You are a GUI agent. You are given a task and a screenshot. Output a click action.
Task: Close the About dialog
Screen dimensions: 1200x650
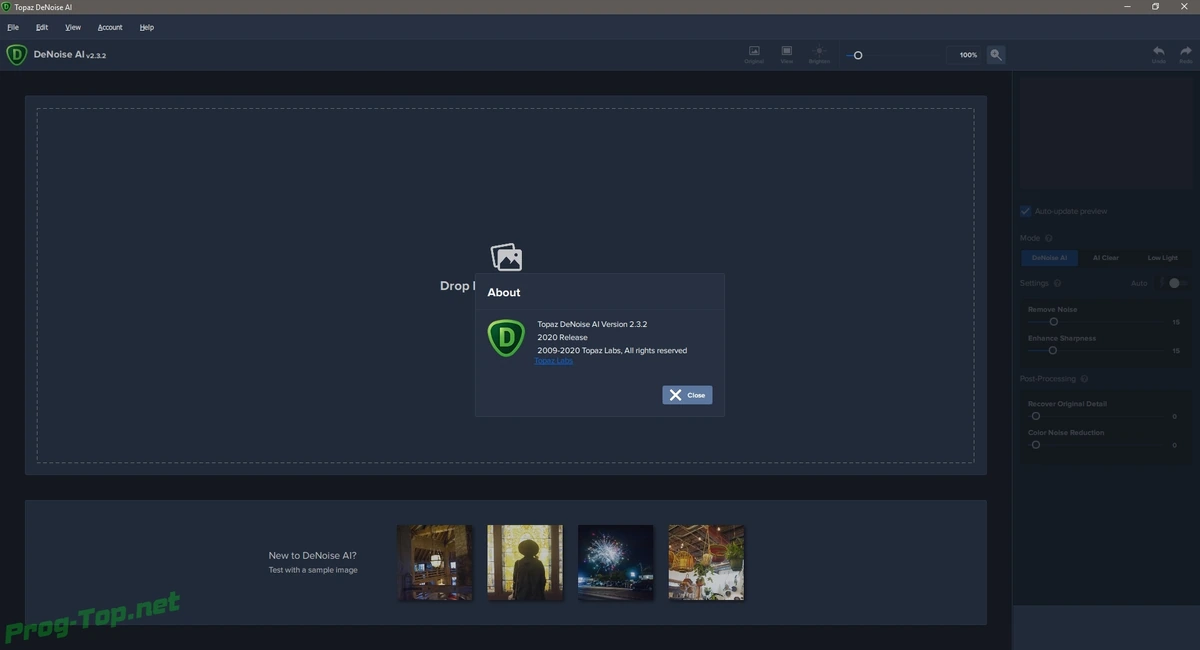coord(687,395)
